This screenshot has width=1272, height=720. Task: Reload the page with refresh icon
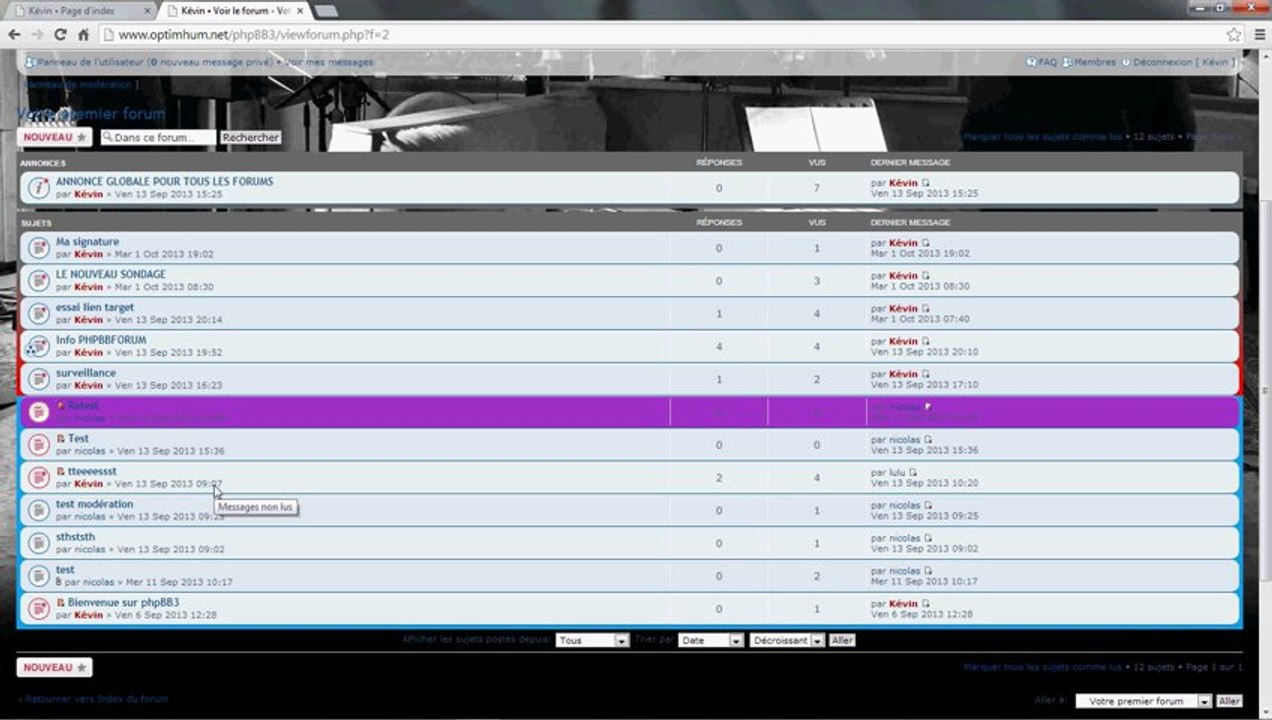[x=60, y=34]
